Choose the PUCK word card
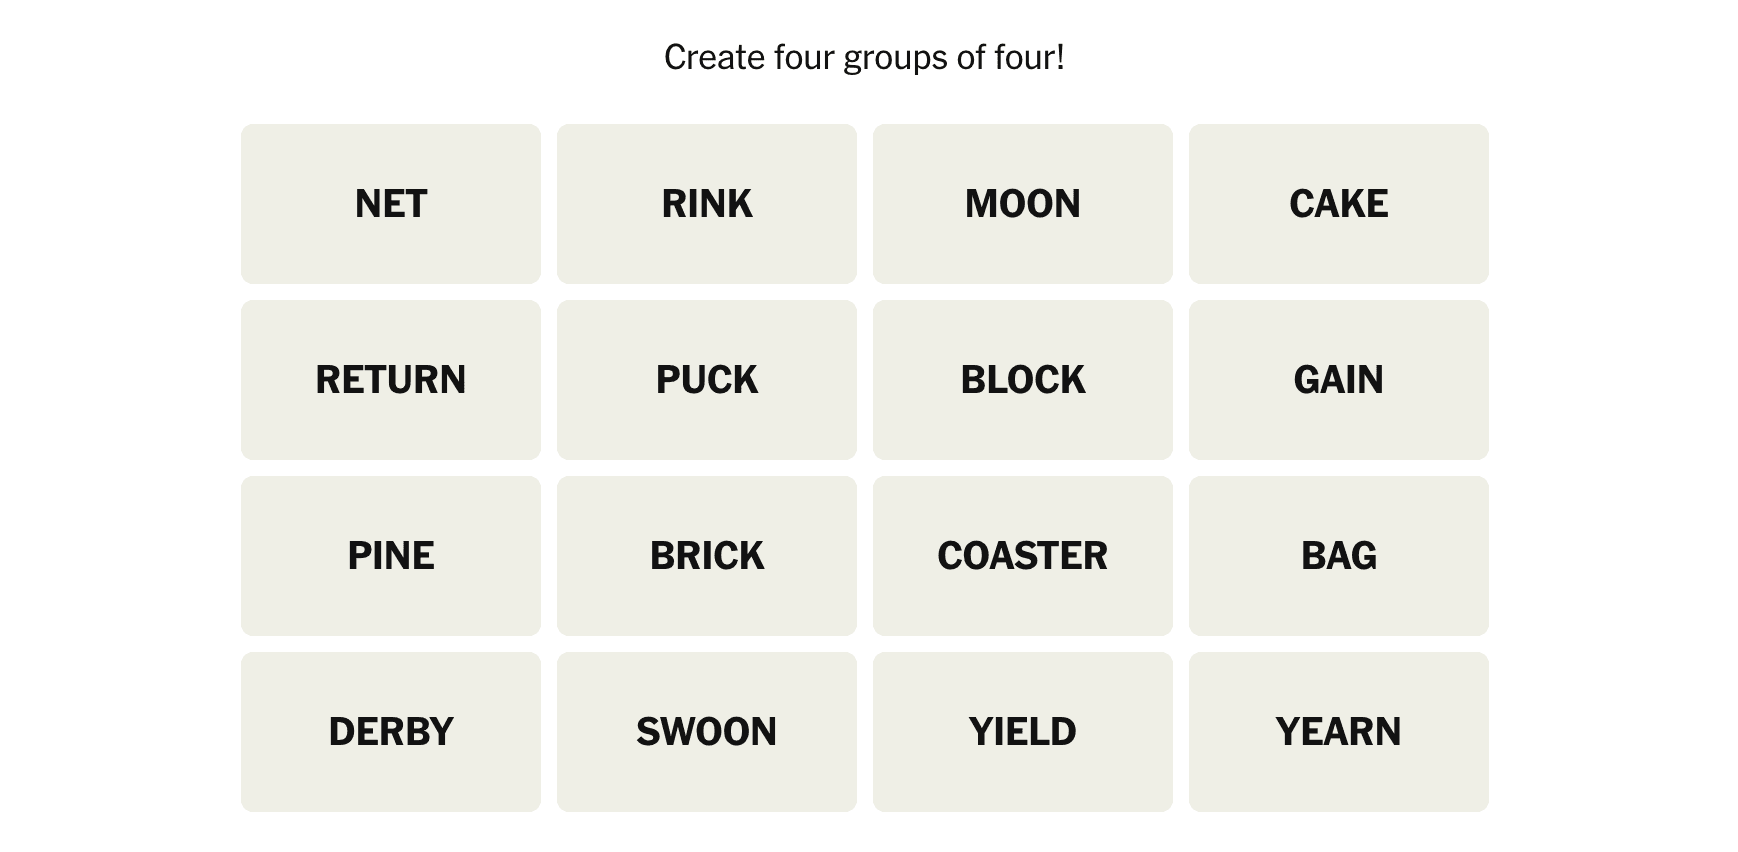1738x852 pixels. (x=706, y=380)
